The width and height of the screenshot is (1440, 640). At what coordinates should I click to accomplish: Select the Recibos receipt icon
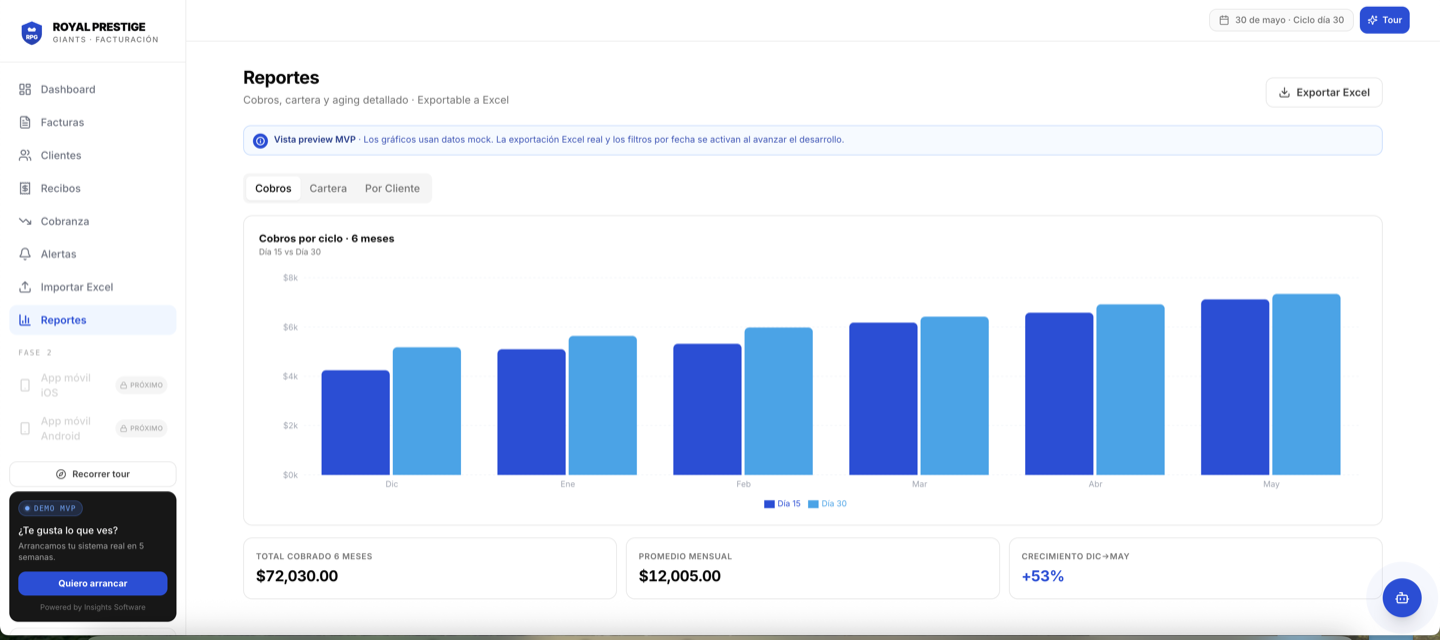pyautogui.click(x=25, y=188)
